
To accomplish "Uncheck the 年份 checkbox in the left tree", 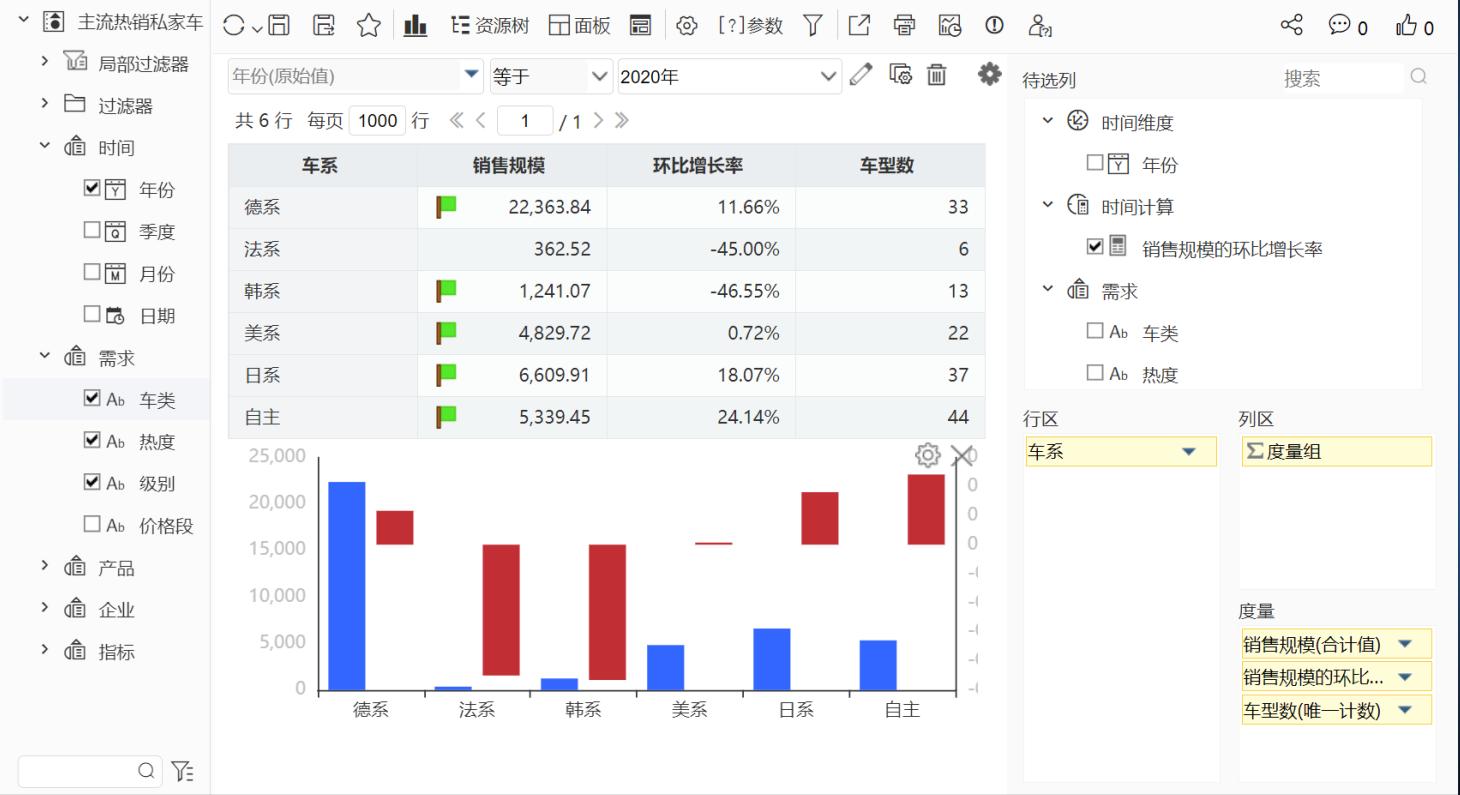I will 92,189.
